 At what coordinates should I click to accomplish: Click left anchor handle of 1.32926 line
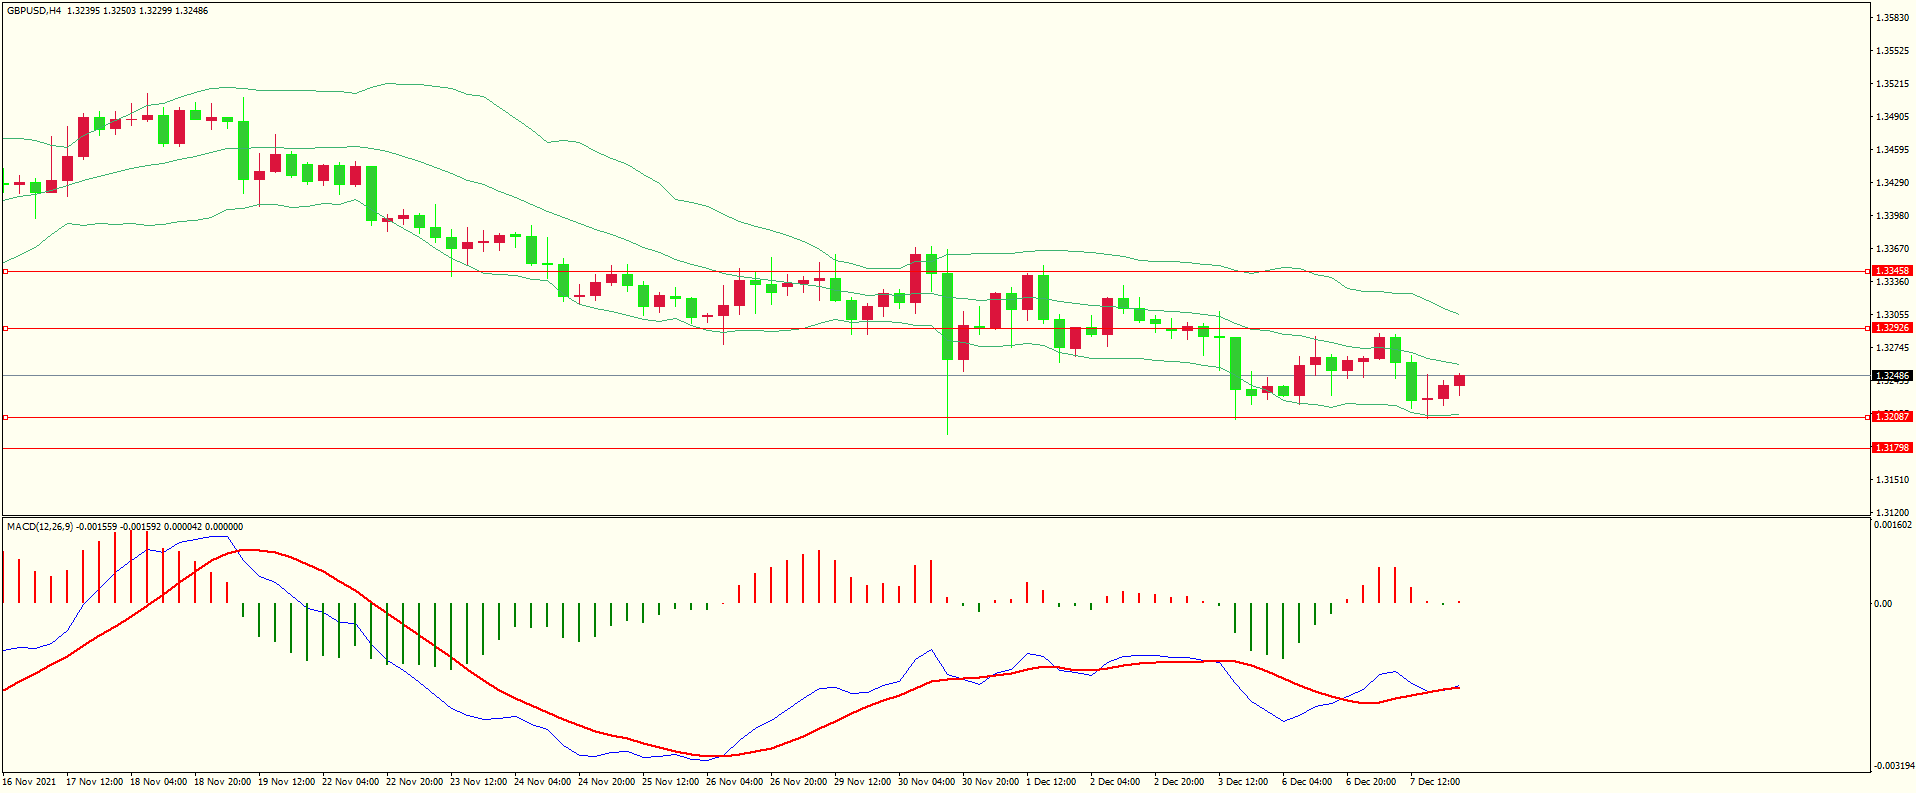click(5, 328)
